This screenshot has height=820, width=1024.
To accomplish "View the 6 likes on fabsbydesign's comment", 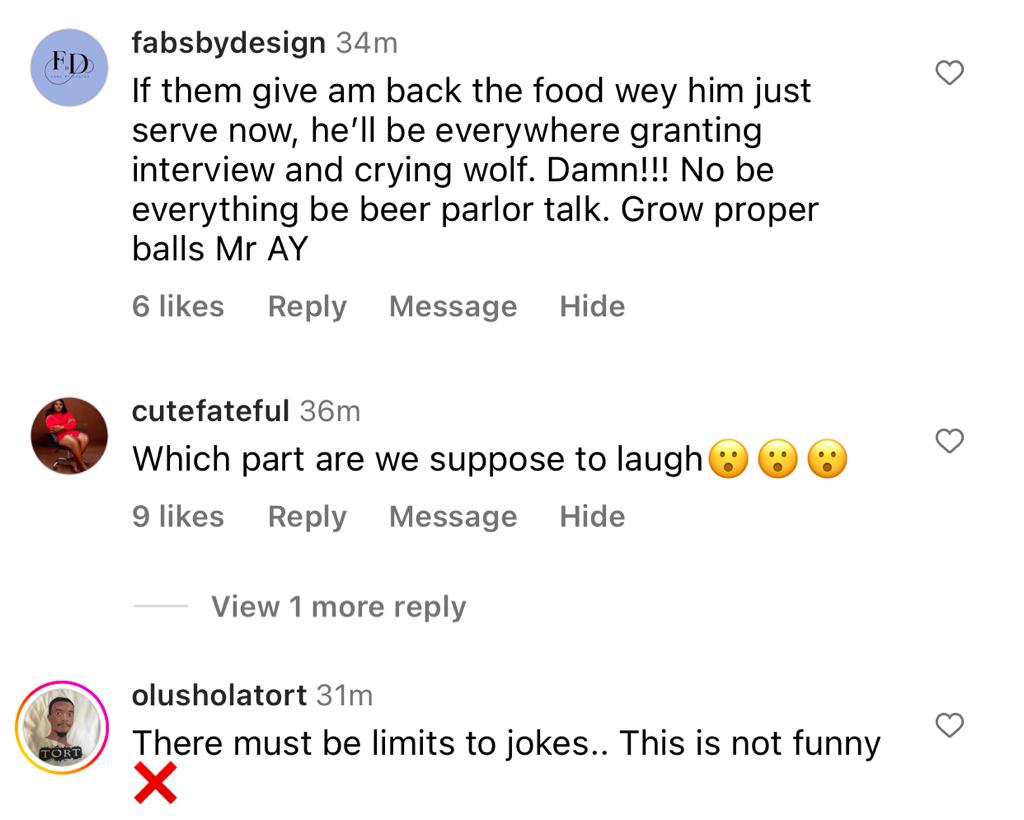I will [177, 306].
